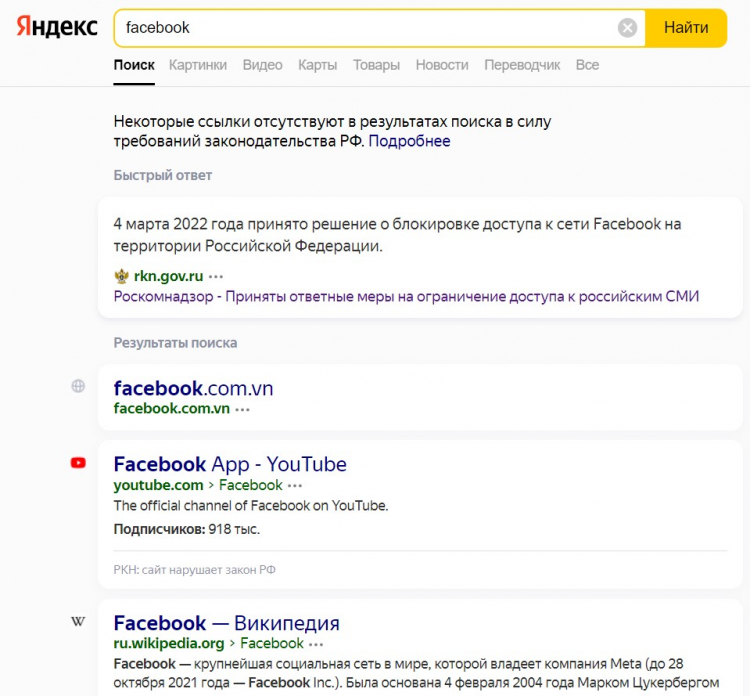Click the youtube.com domain link
This screenshot has width=750, height=696.
(158, 485)
